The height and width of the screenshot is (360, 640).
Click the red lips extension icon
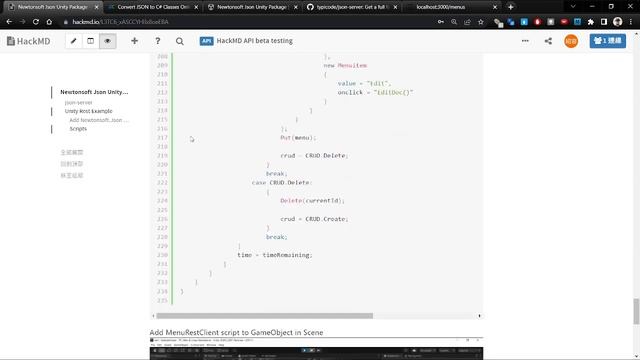click(564, 22)
